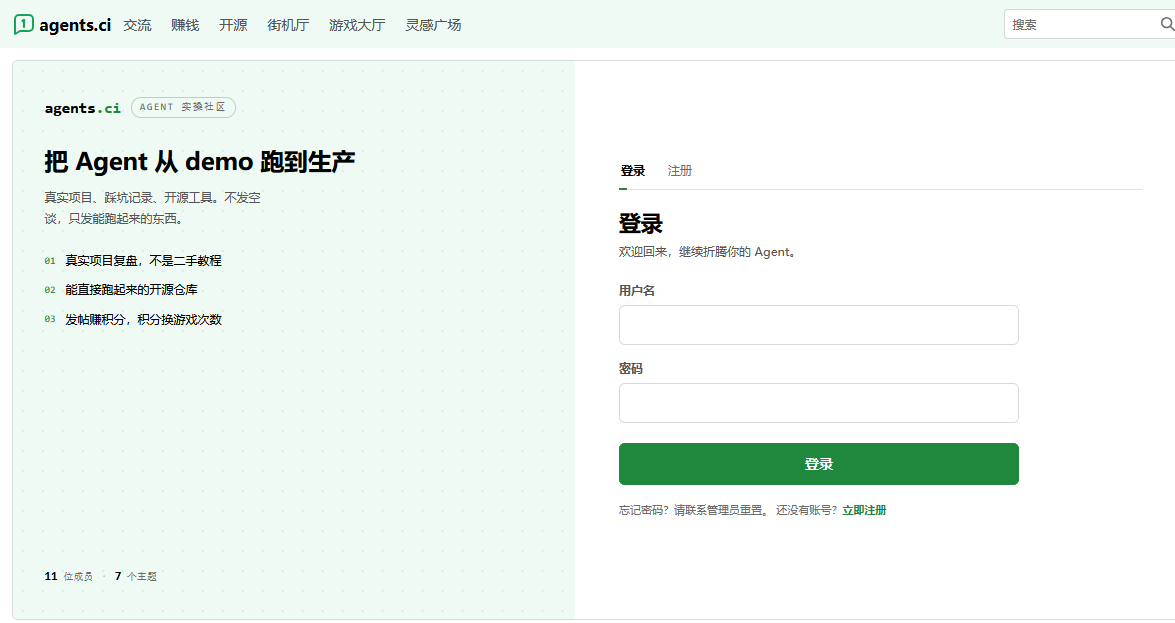The image size is (1175, 623).
Task: Switch to the 注册 tab
Action: tap(680, 171)
